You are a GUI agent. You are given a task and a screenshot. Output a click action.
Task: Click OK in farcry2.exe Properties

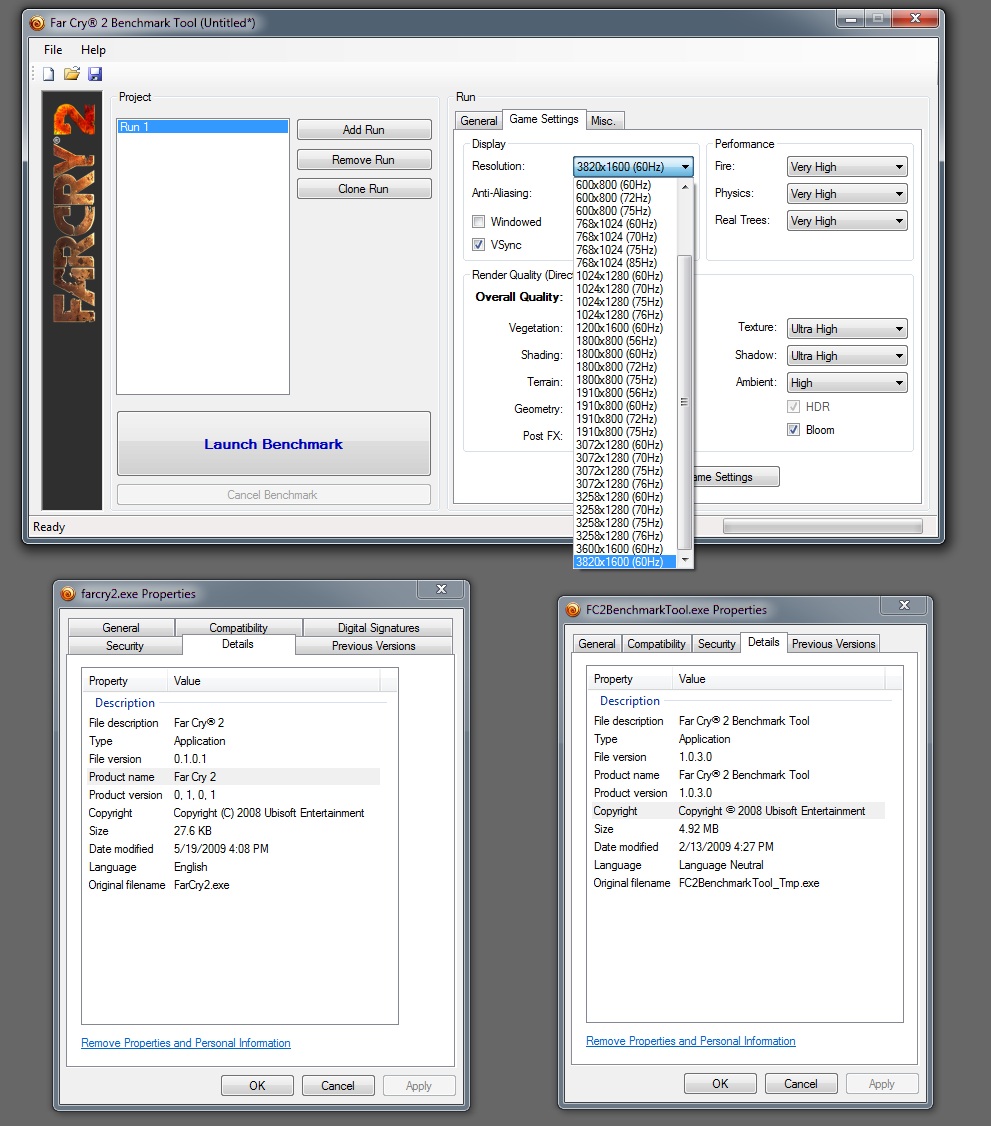(x=257, y=1086)
